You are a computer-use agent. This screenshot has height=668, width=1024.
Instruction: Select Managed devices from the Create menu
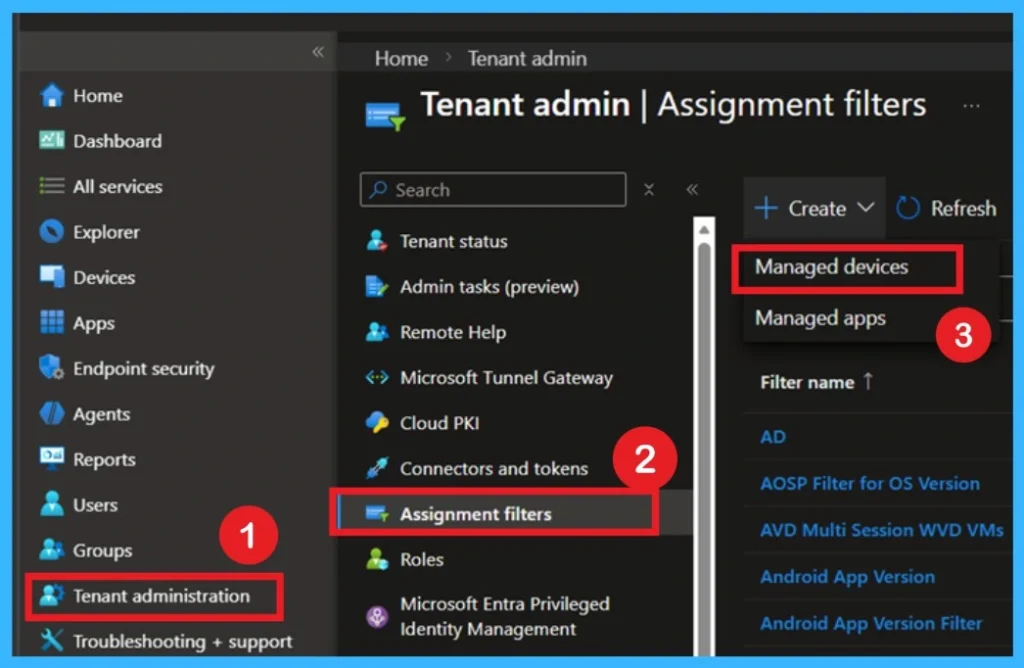(x=835, y=267)
